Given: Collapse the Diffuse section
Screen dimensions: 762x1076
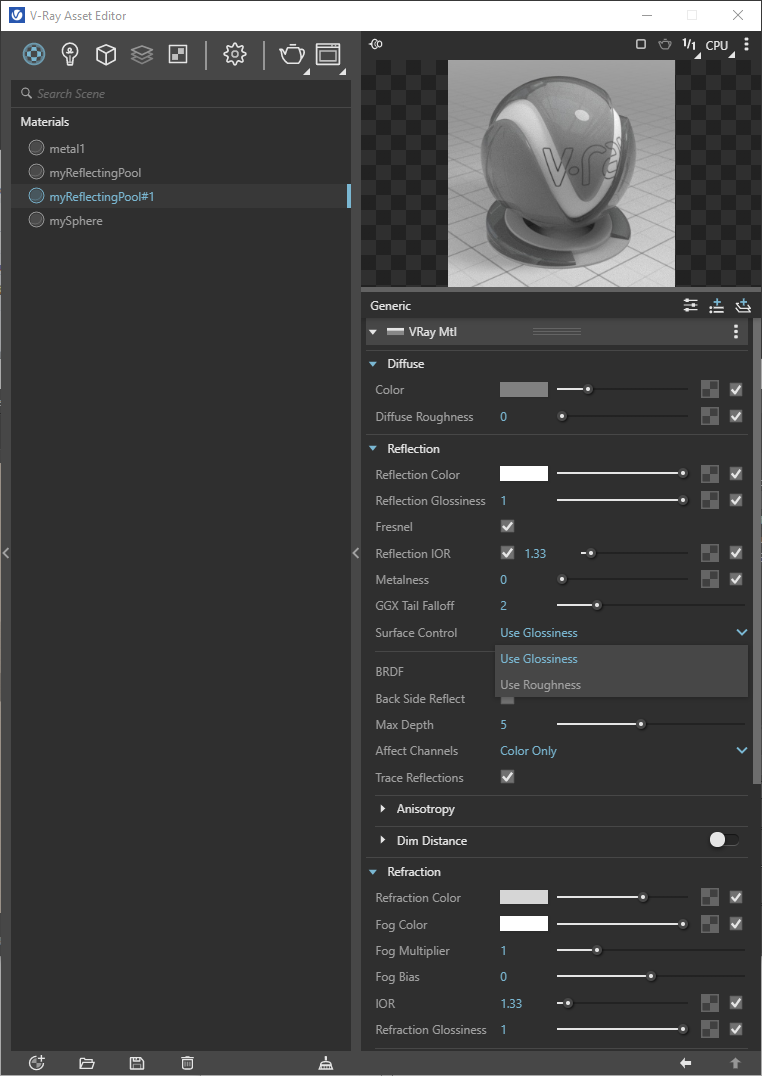Looking at the screenshot, I should (x=373, y=364).
